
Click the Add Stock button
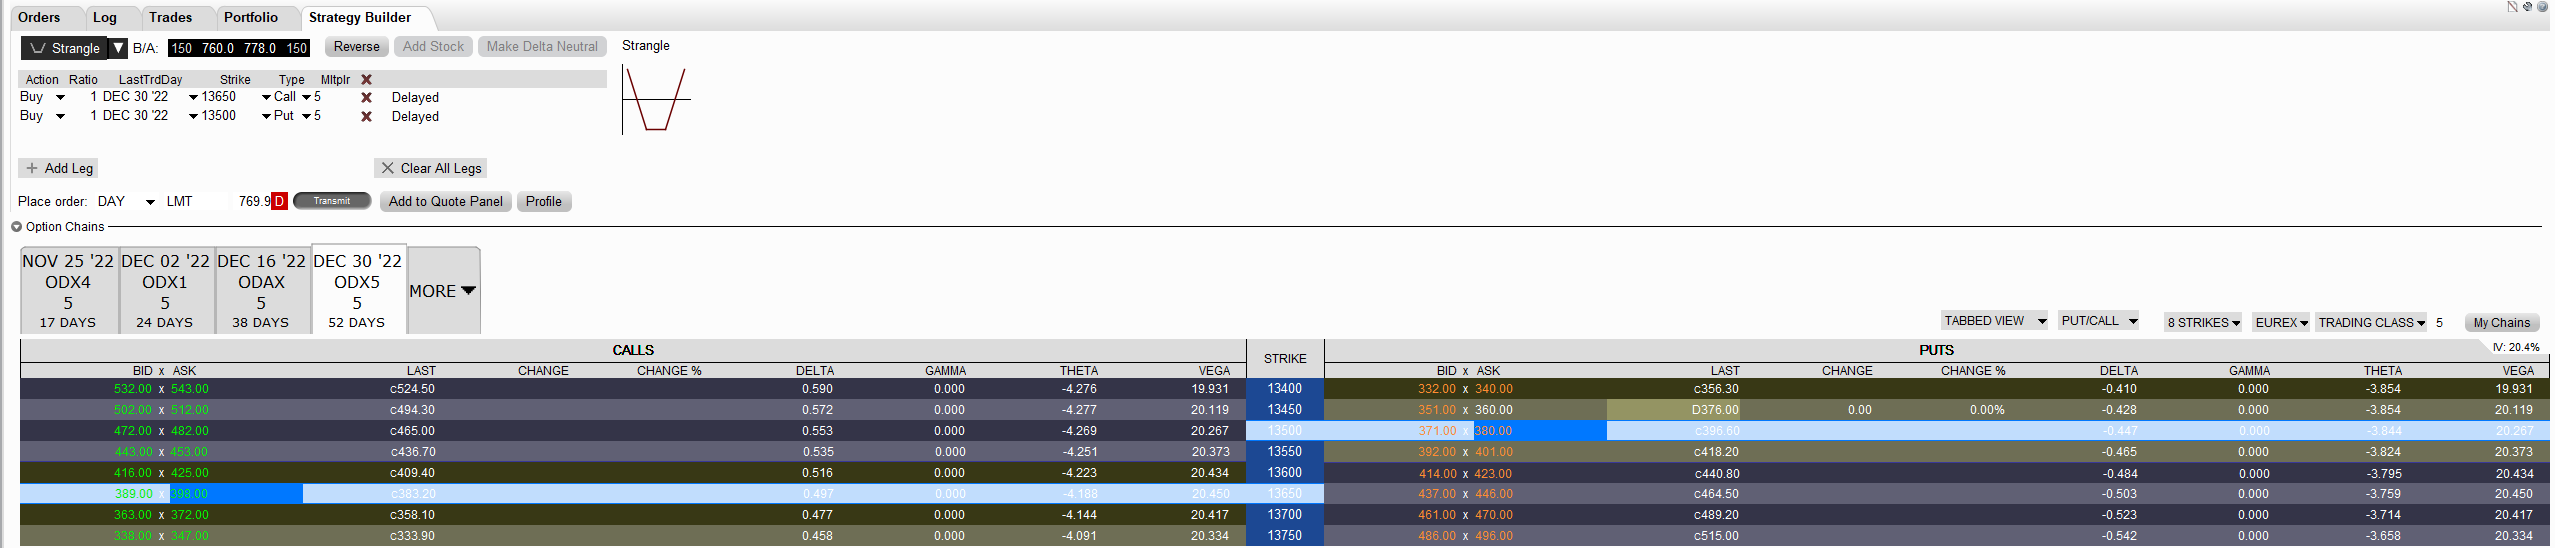click(x=433, y=47)
